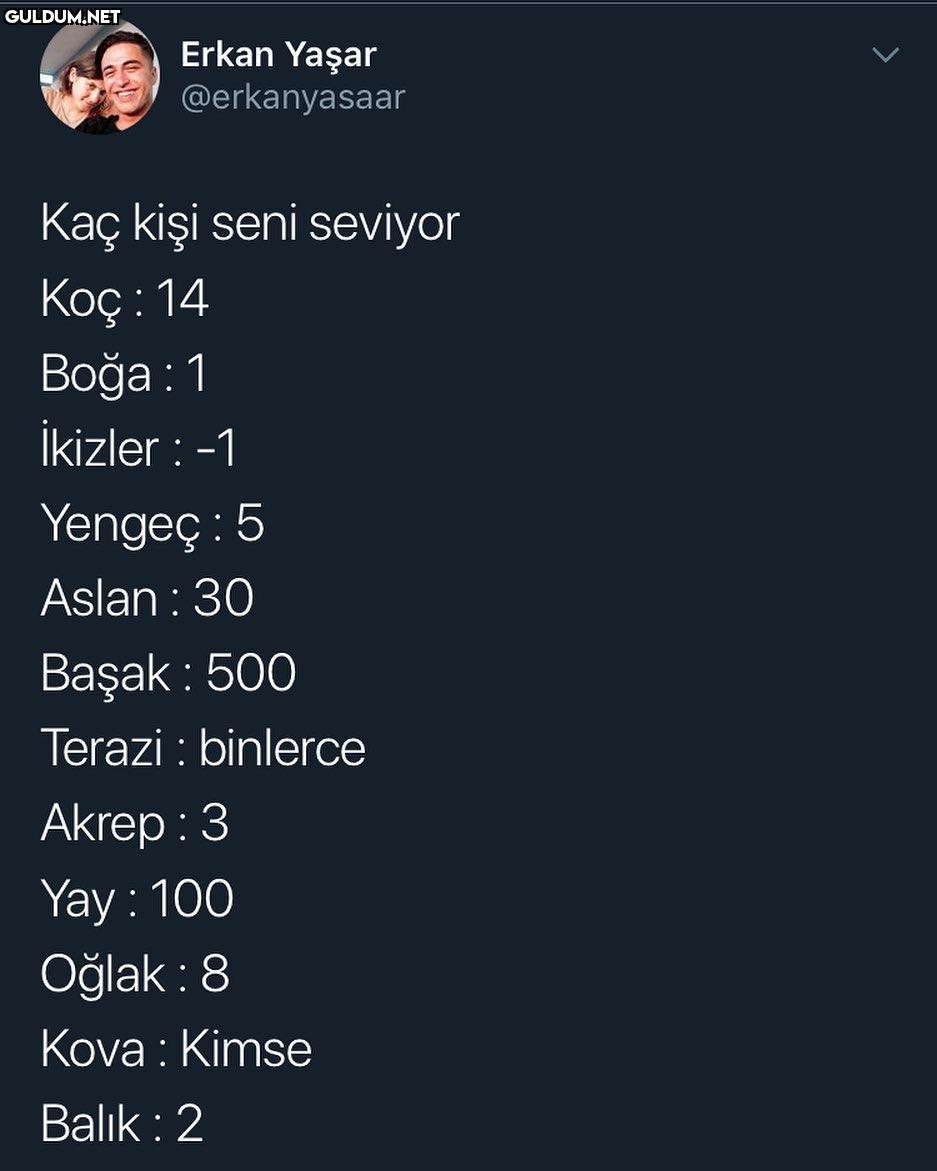This screenshot has height=1171, width=937.
Task: Click the "Oğlak : 8" line
Action: coord(135,973)
